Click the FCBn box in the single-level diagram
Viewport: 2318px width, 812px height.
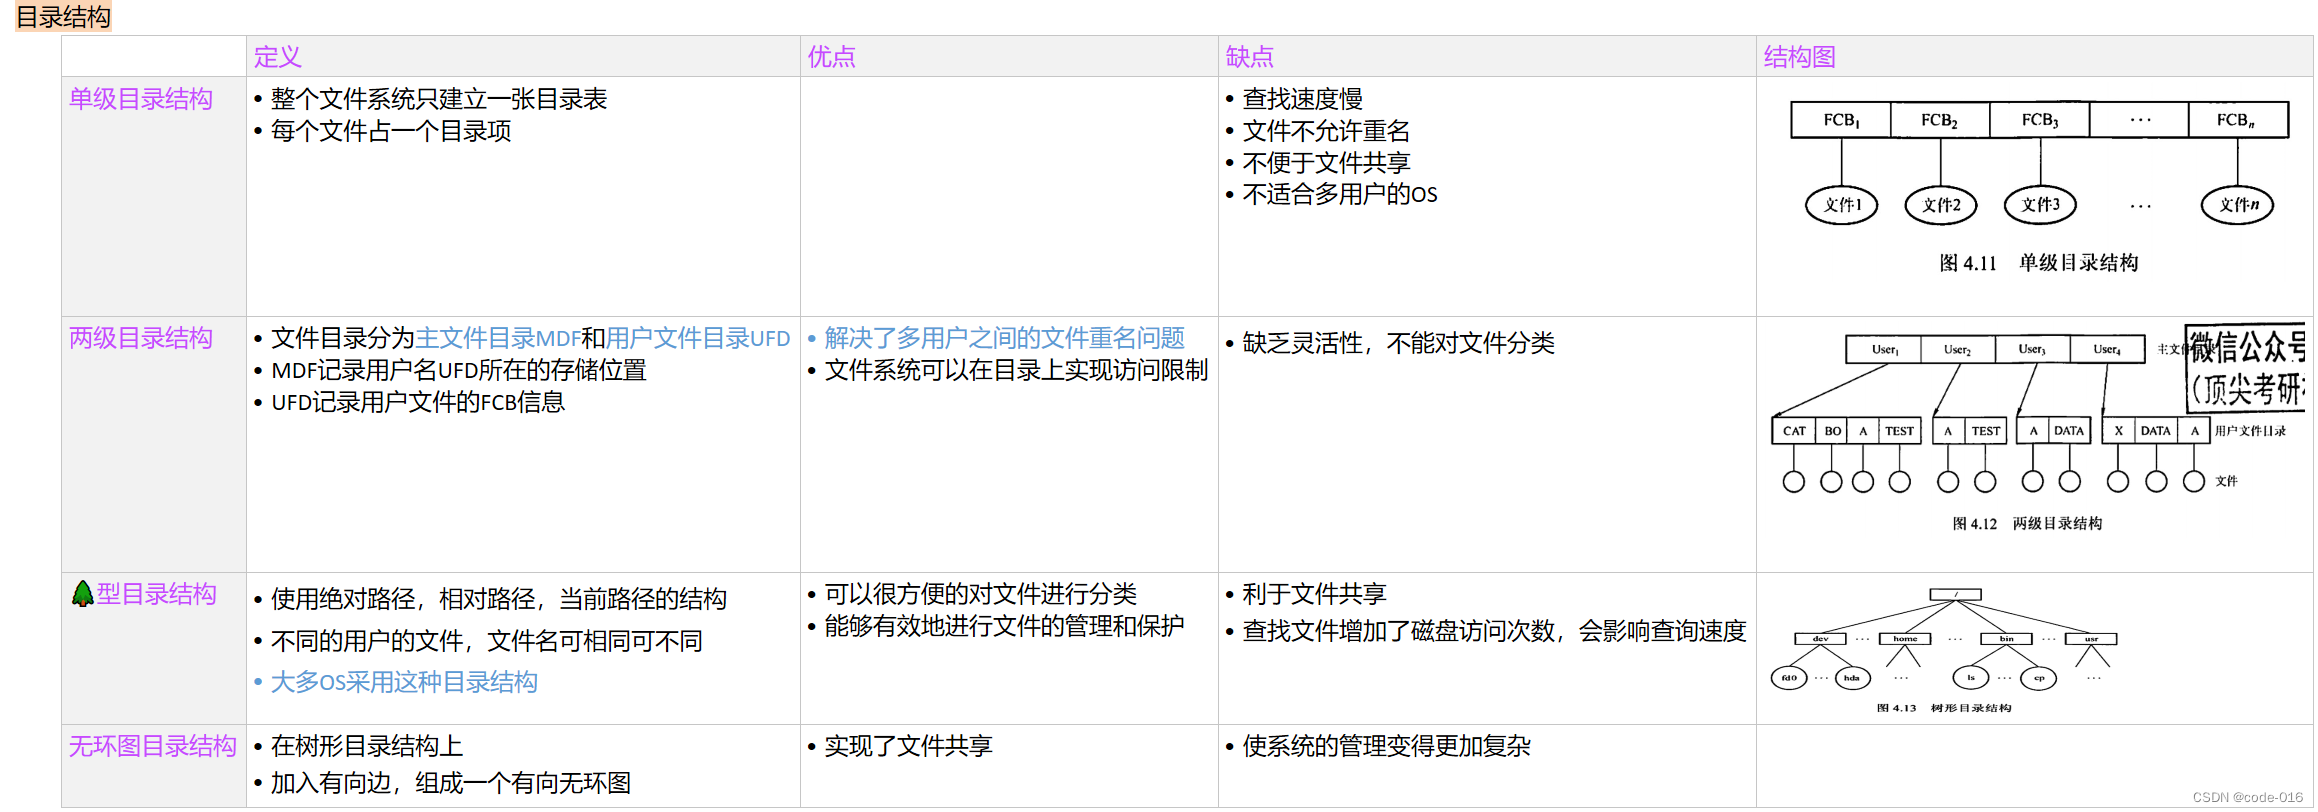(2238, 120)
